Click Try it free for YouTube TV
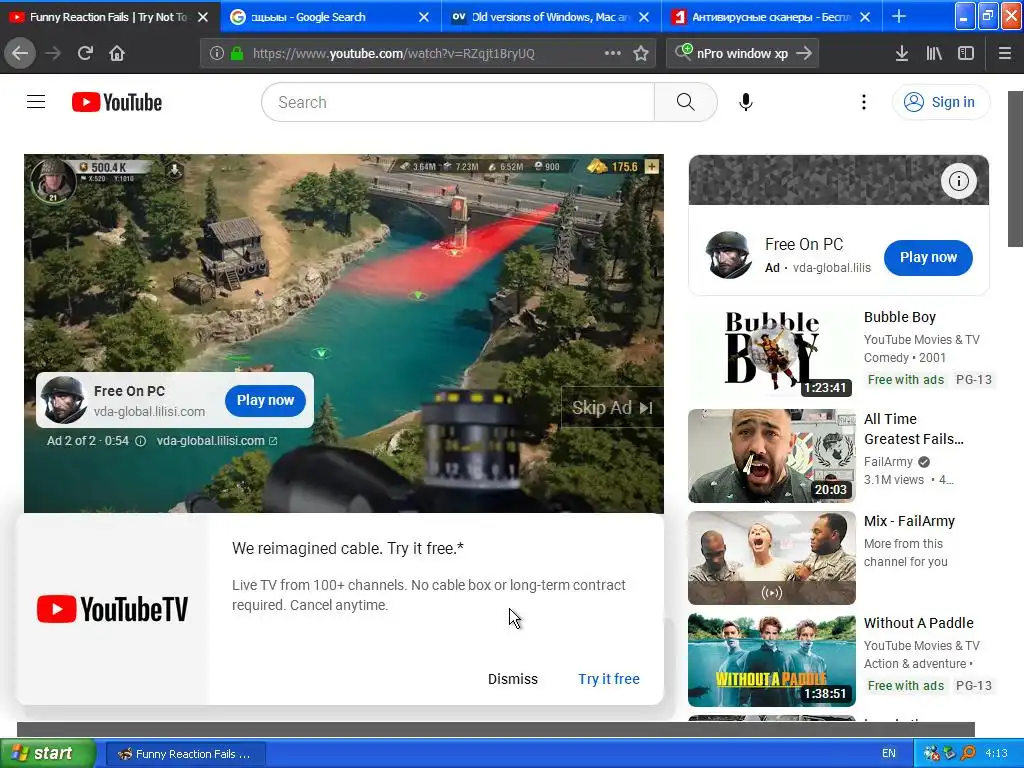This screenshot has width=1024, height=768. pyautogui.click(x=609, y=679)
